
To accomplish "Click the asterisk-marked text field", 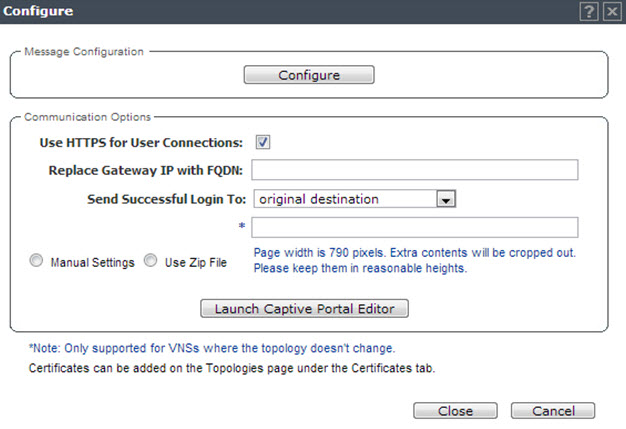I will pyautogui.click(x=415, y=227).
